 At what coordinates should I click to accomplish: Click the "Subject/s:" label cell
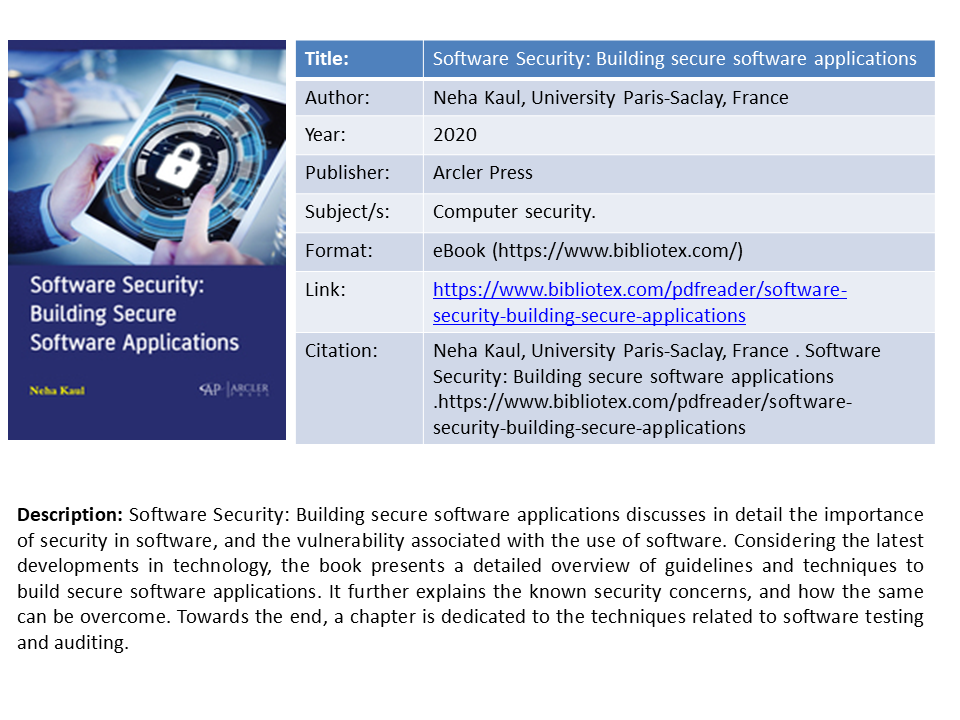pos(359,212)
